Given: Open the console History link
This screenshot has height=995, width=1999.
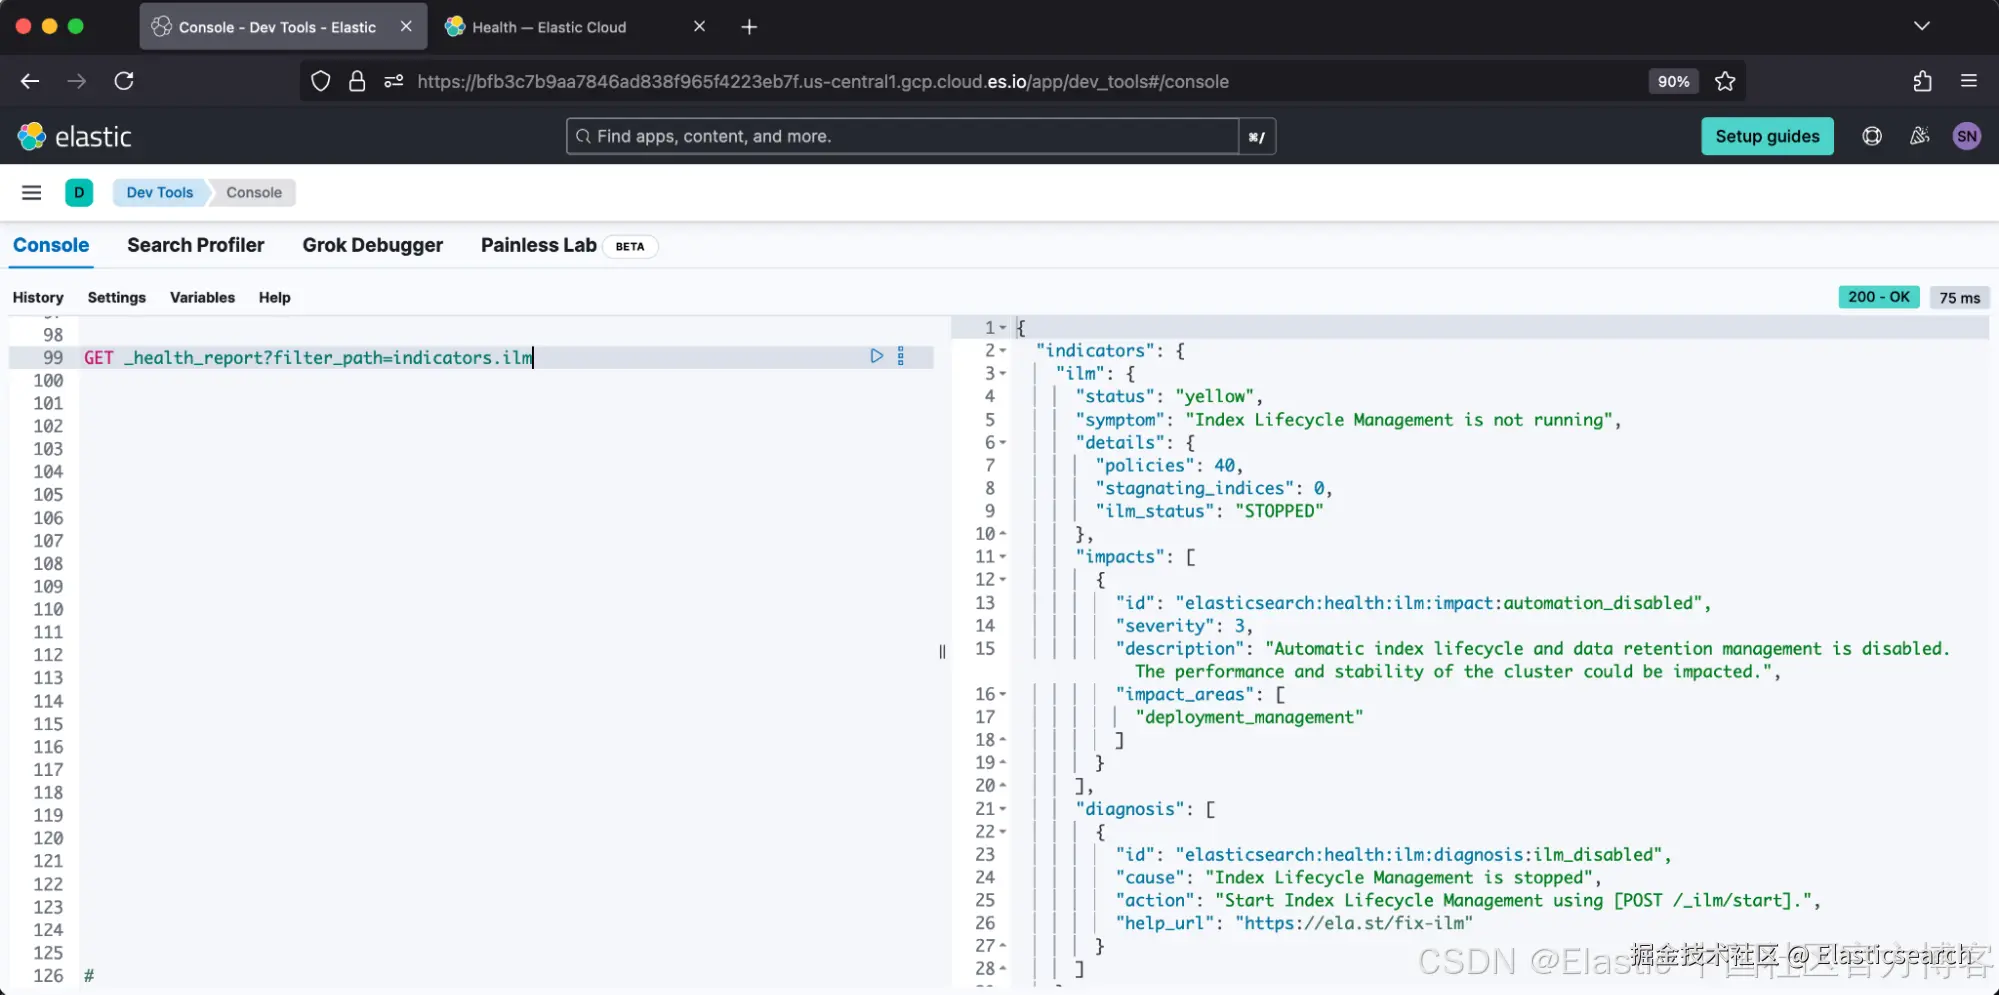Looking at the screenshot, I should point(38,298).
